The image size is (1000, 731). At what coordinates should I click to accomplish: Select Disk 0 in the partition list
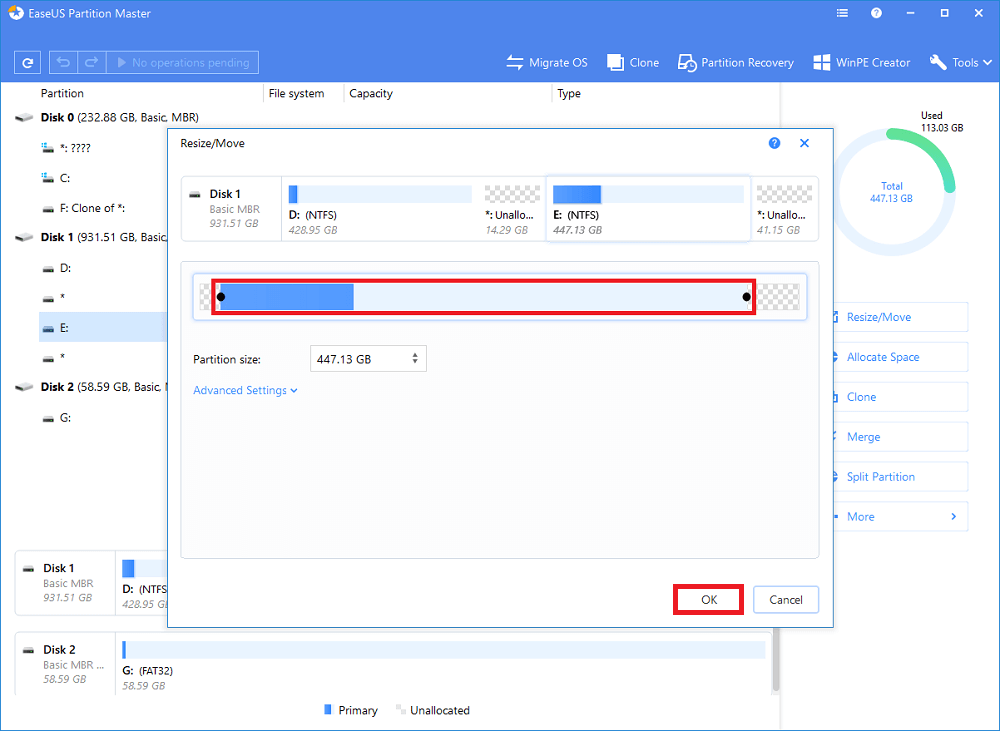click(x=120, y=117)
